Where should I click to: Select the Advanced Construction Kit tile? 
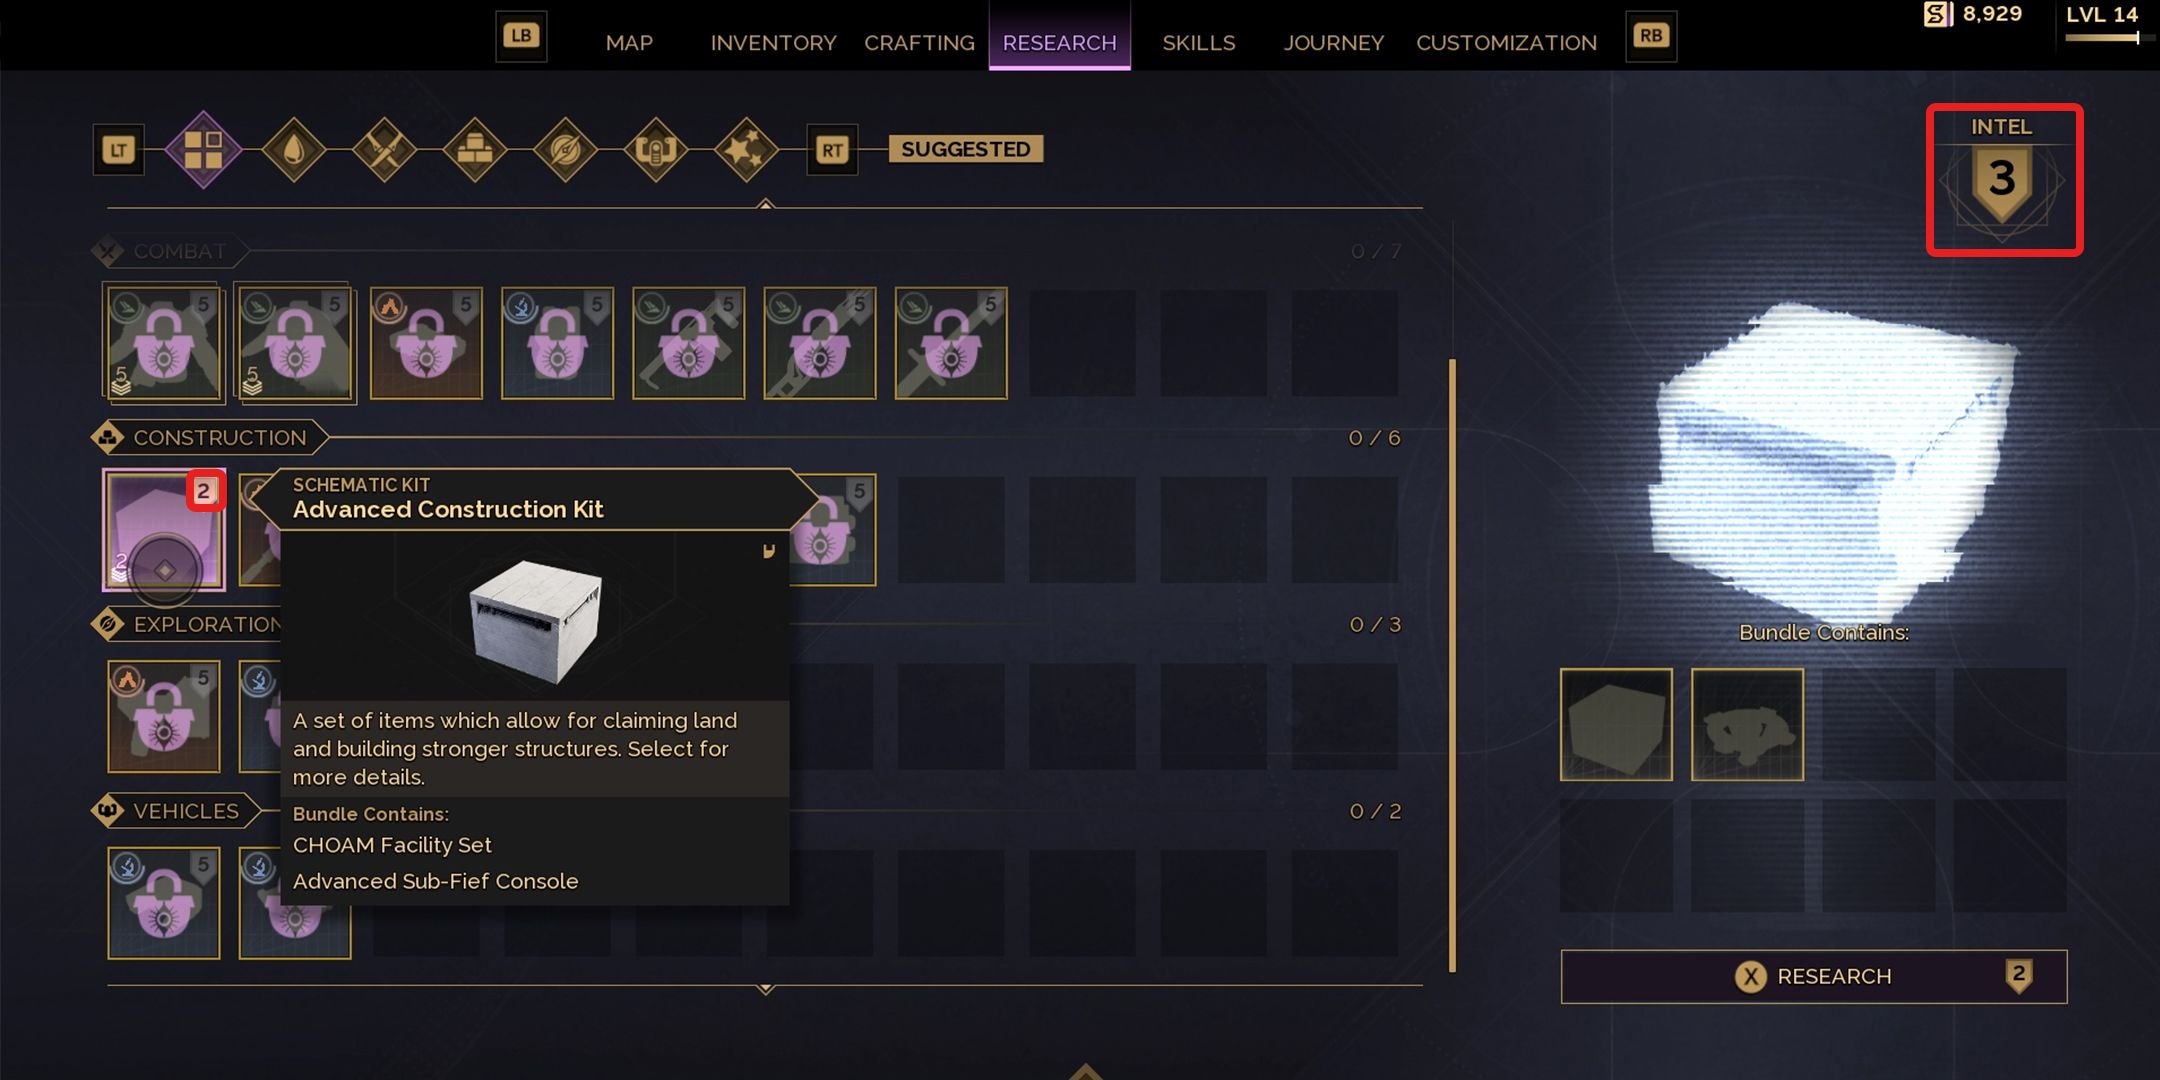pos(164,530)
